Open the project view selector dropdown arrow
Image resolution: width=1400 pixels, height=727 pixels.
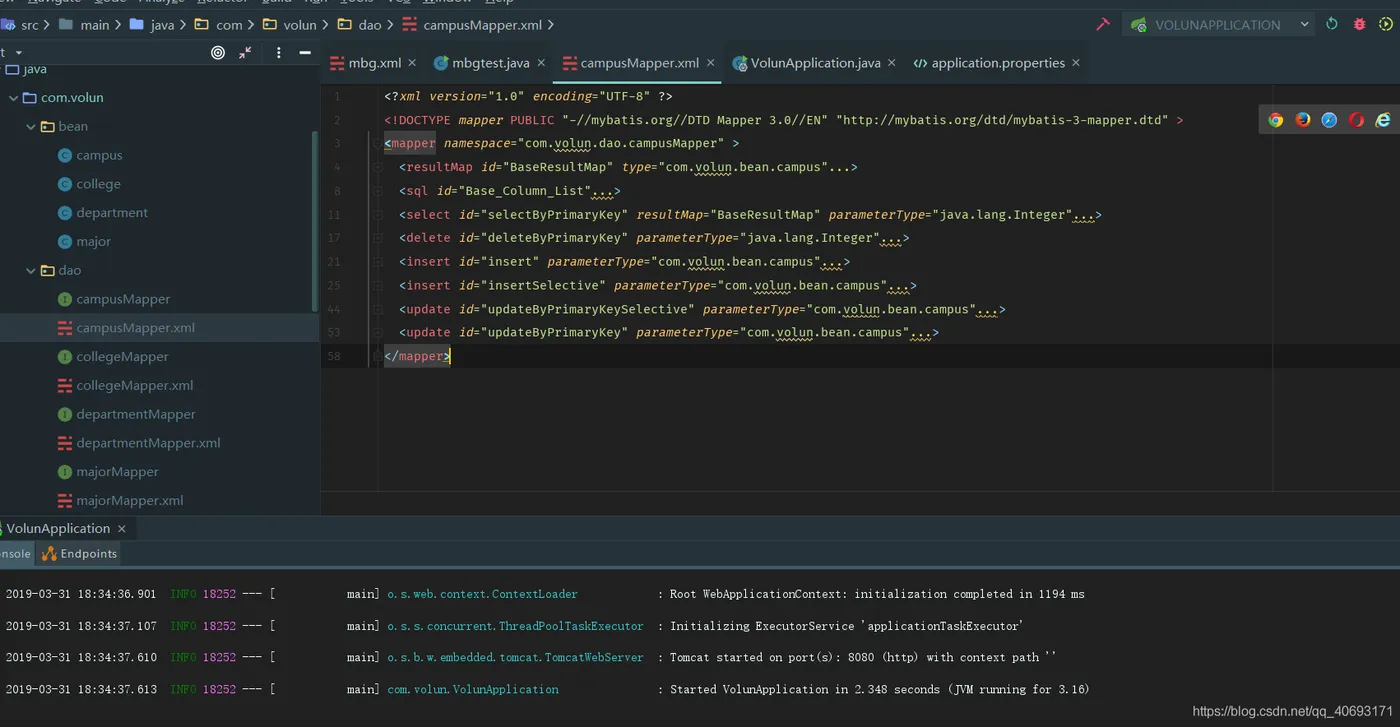coord(18,53)
